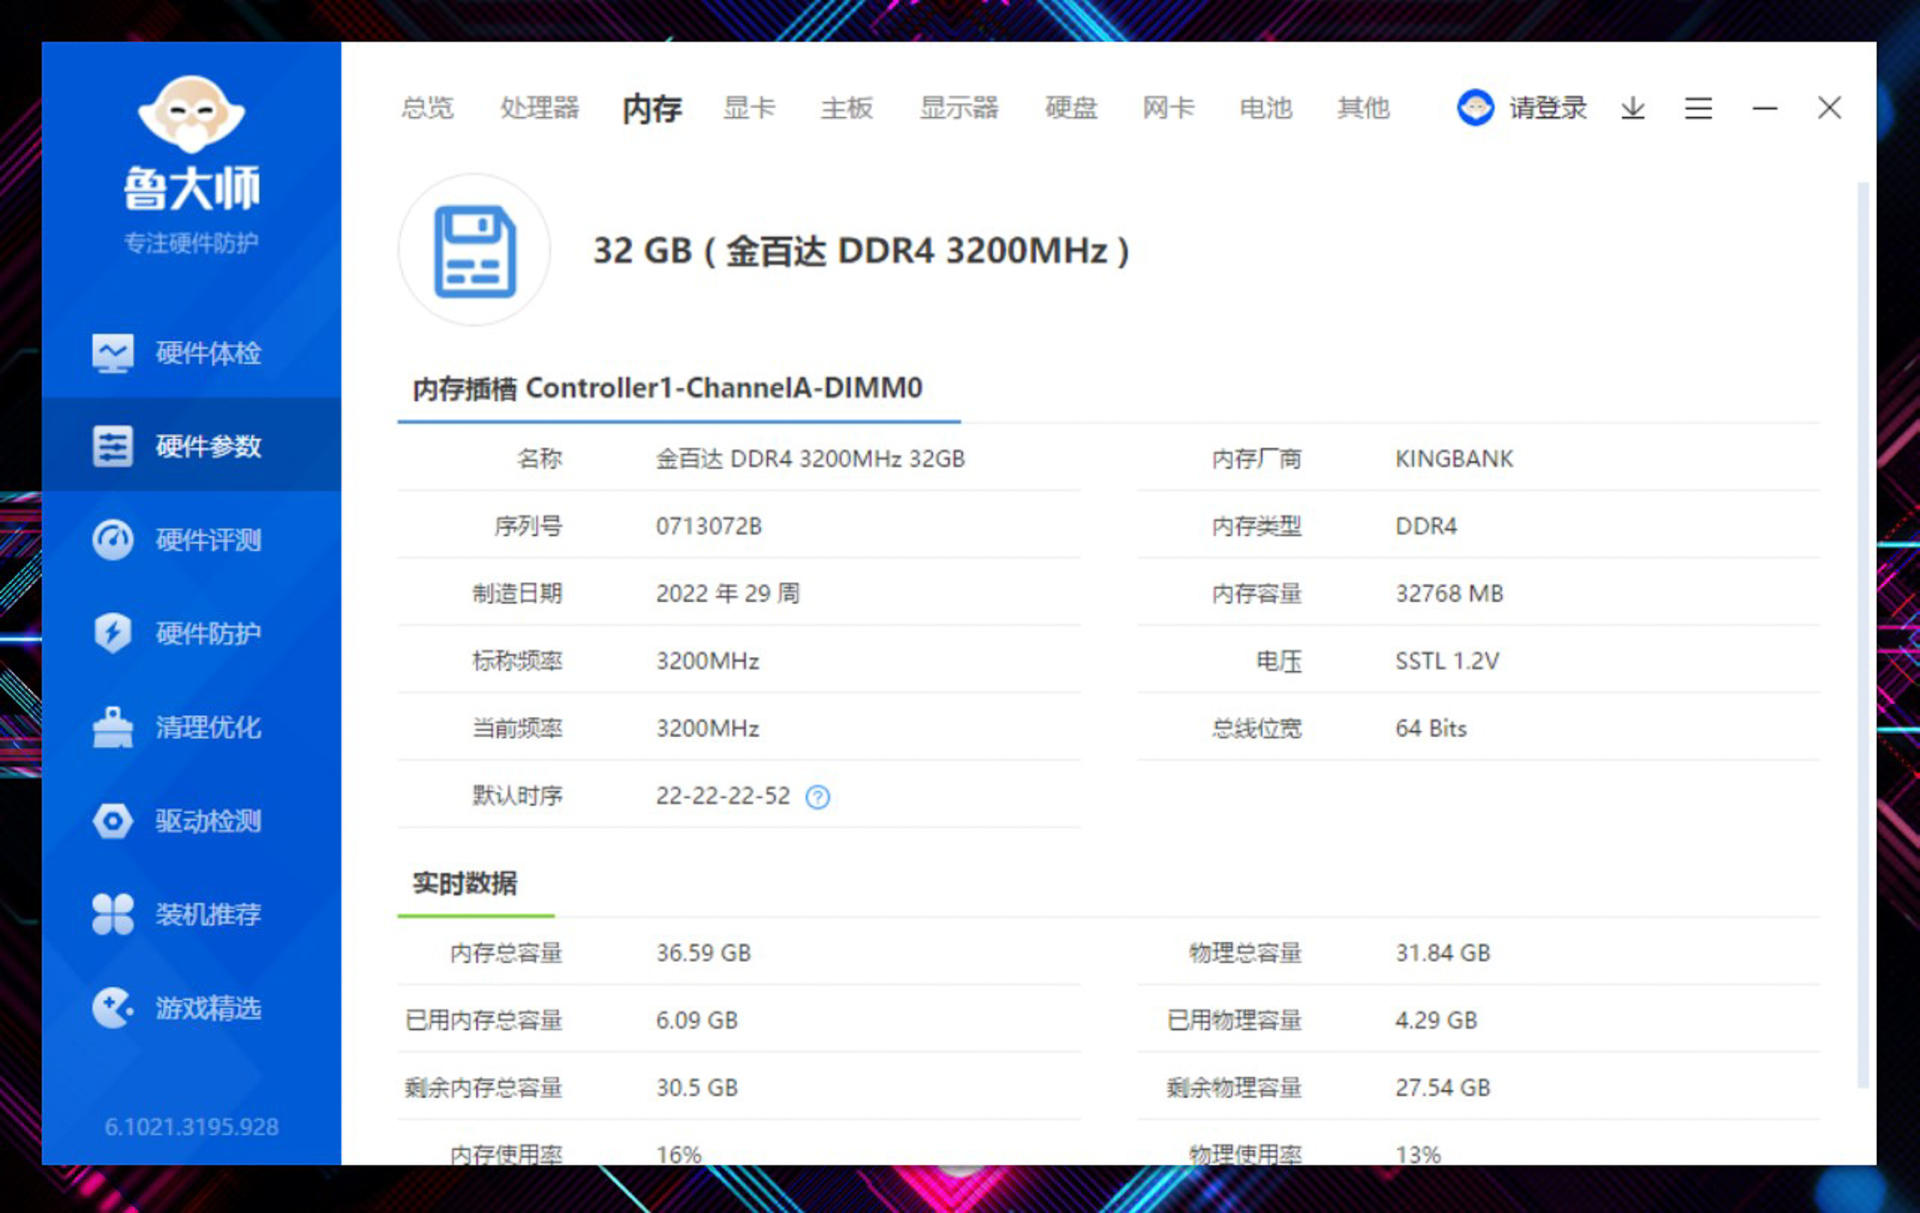View the 电池 battery information tab
Image resolution: width=1920 pixels, height=1213 pixels.
pos(1264,108)
